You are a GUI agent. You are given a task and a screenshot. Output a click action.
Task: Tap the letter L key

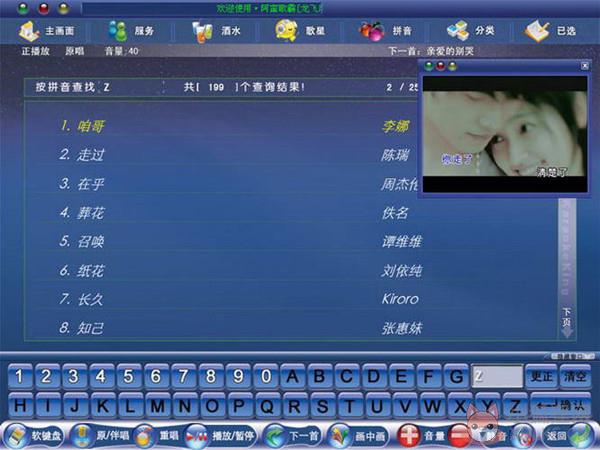[x=130, y=406]
